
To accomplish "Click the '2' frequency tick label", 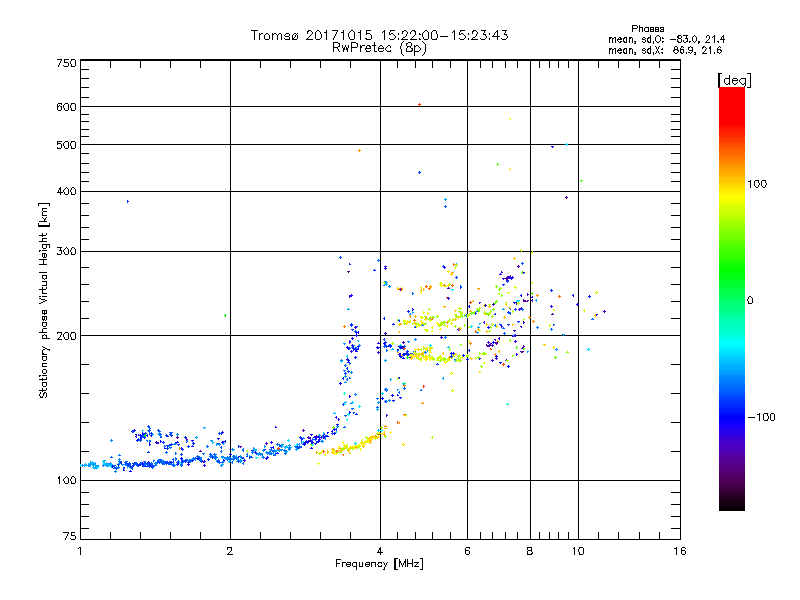I will click(230, 551).
